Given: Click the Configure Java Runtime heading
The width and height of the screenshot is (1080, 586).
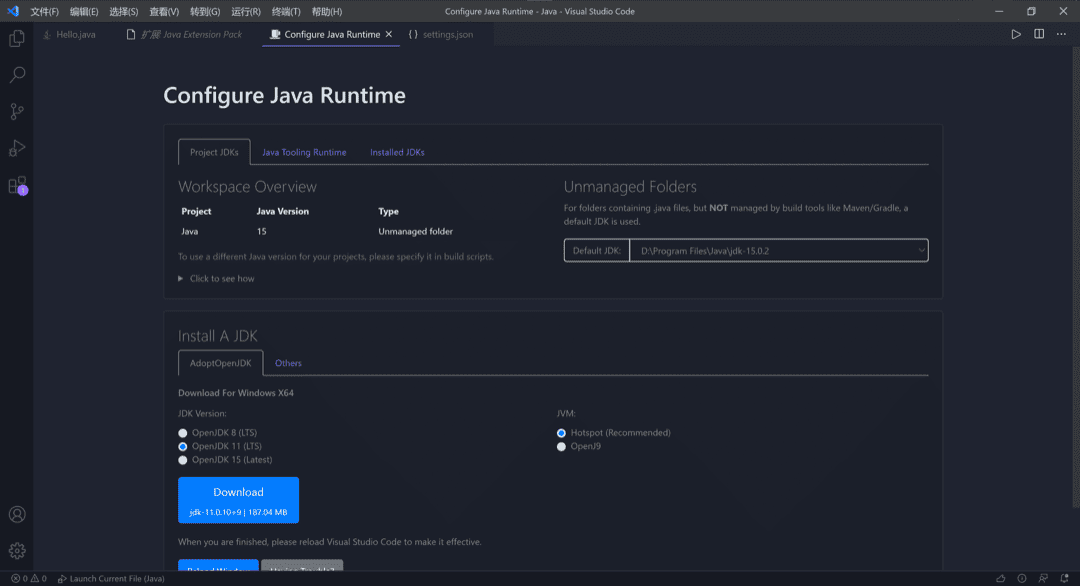Looking at the screenshot, I should (x=284, y=95).
